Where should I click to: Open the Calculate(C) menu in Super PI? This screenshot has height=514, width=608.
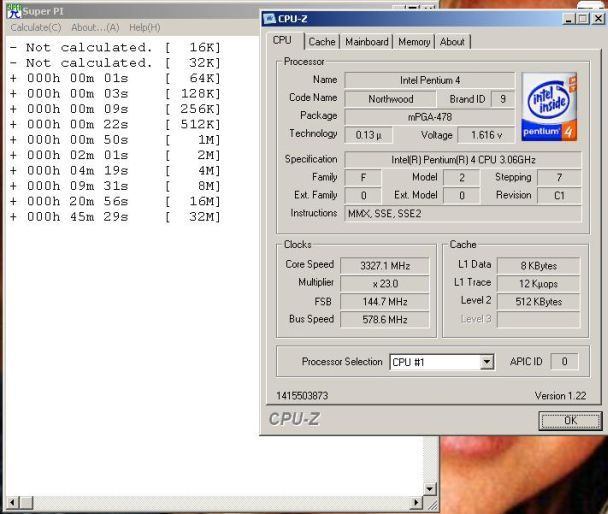pyautogui.click(x=36, y=28)
